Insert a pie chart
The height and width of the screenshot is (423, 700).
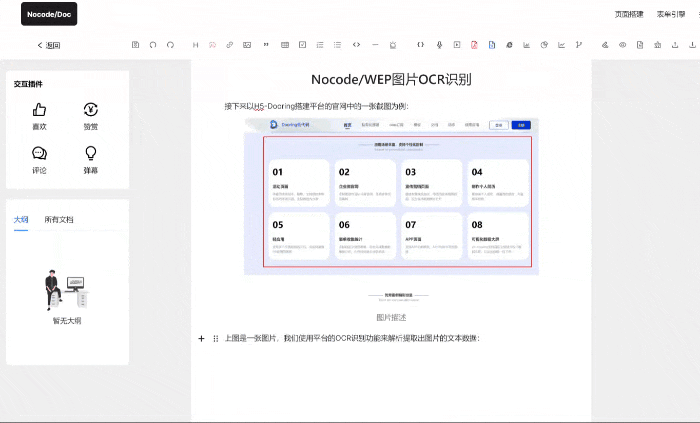pyautogui.click(x=544, y=45)
